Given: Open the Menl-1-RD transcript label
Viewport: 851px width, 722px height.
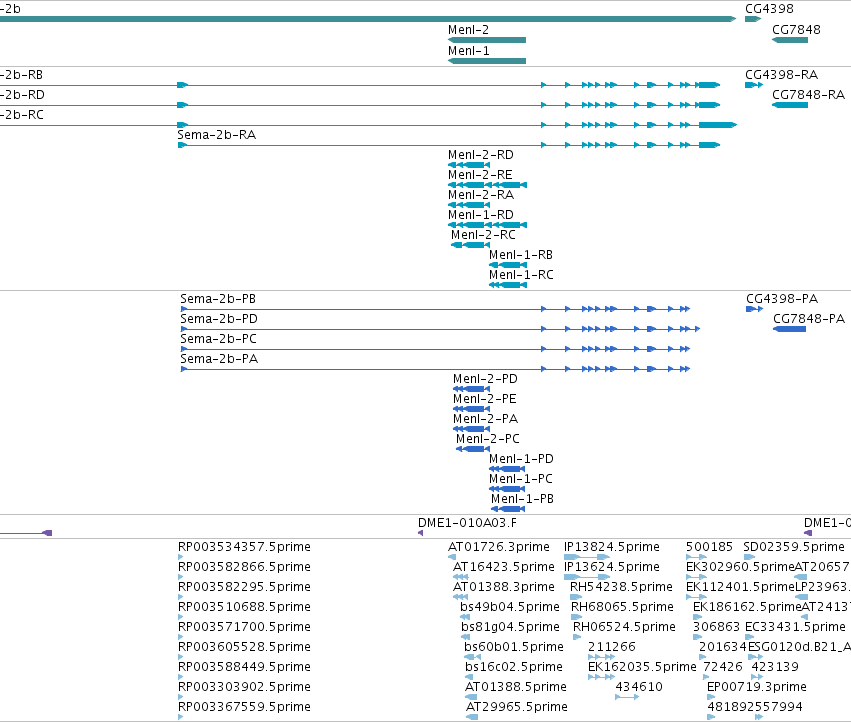Looking at the screenshot, I should pos(480,215).
